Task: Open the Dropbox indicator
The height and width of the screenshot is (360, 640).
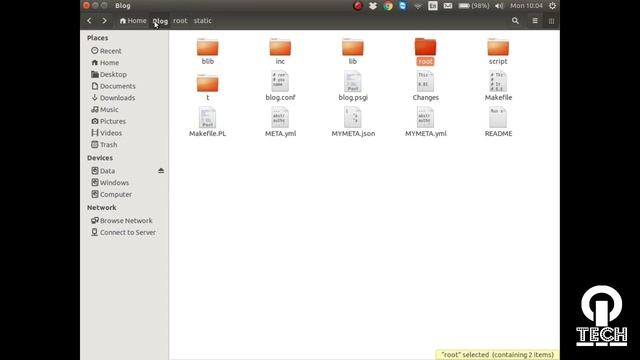Action: click(x=373, y=6)
